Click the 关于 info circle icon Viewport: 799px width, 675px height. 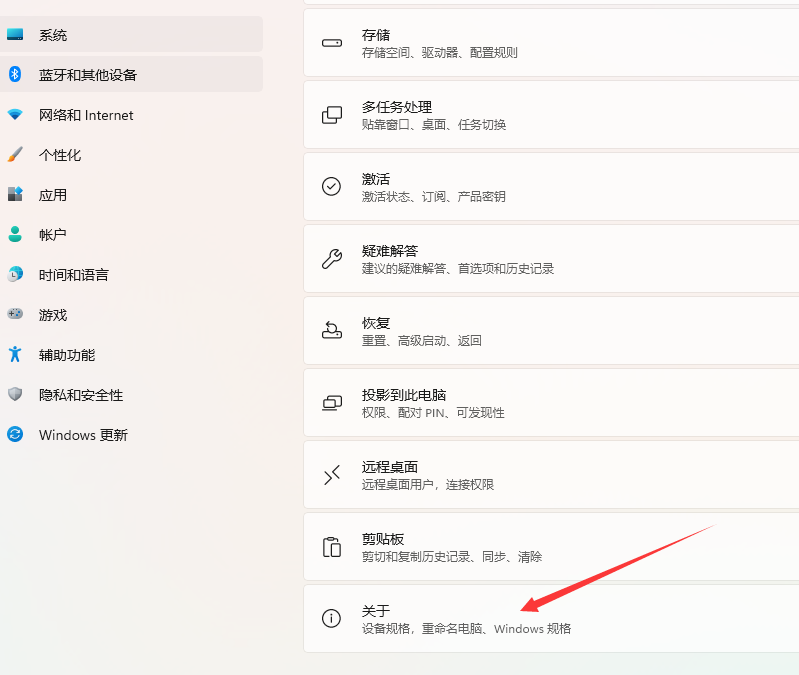(331, 618)
